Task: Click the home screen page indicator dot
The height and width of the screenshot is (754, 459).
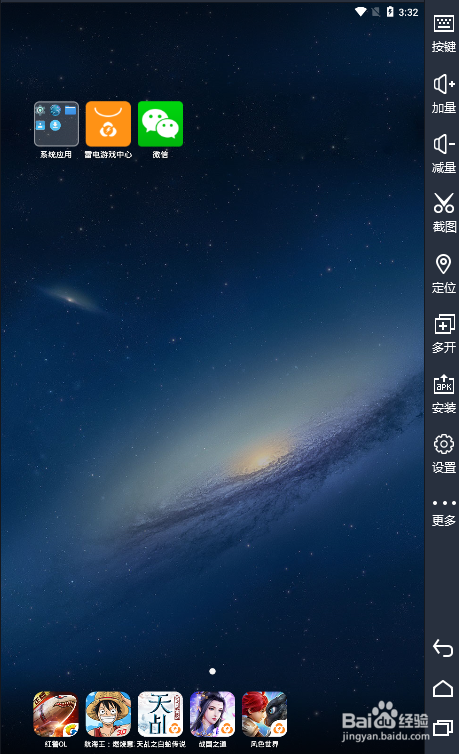Action: click(212, 671)
